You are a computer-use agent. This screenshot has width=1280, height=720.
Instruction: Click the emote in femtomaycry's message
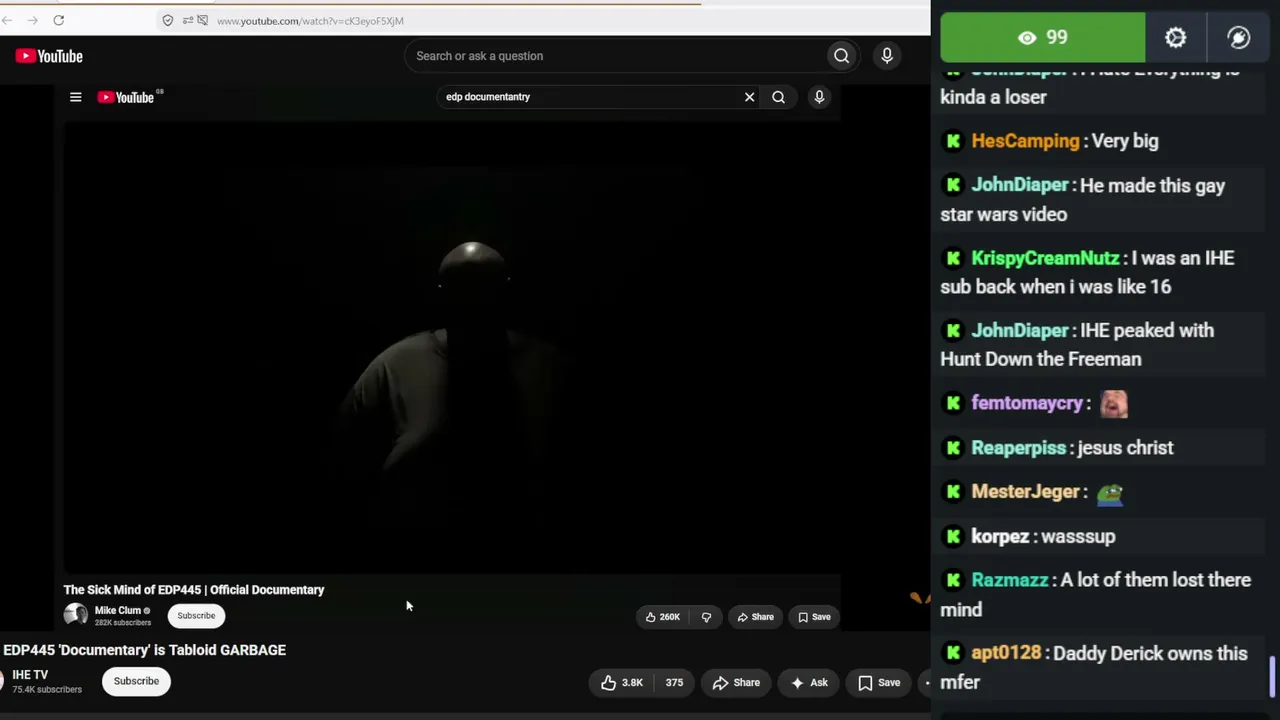pyautogui.click(x=1114, y=403)
